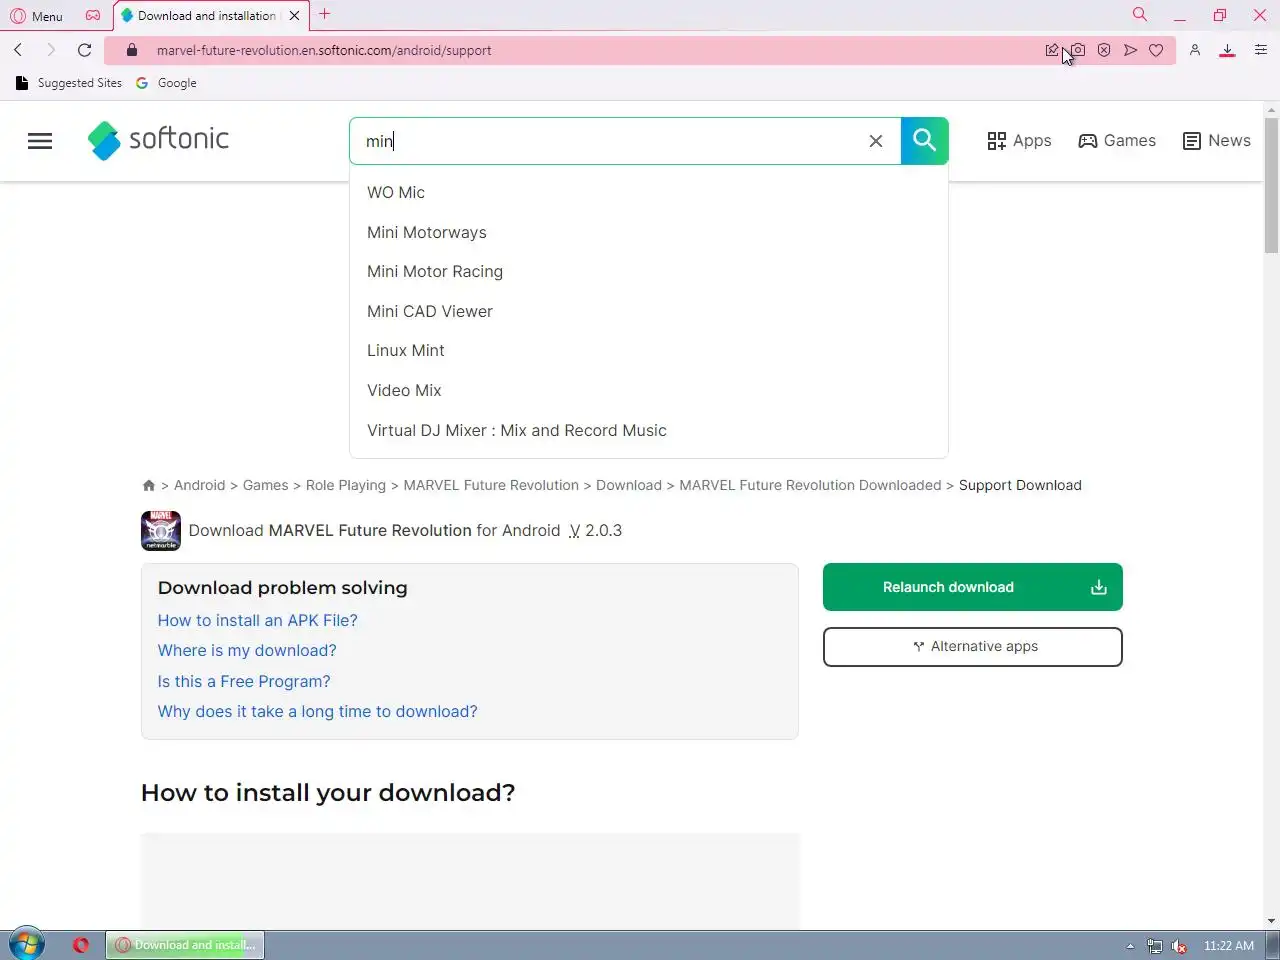The width and height of the screenshot is (1280, 960).
Task: Show hidden system tray icons arrow
Action: pyautogui.click(x=1130, y=946)
